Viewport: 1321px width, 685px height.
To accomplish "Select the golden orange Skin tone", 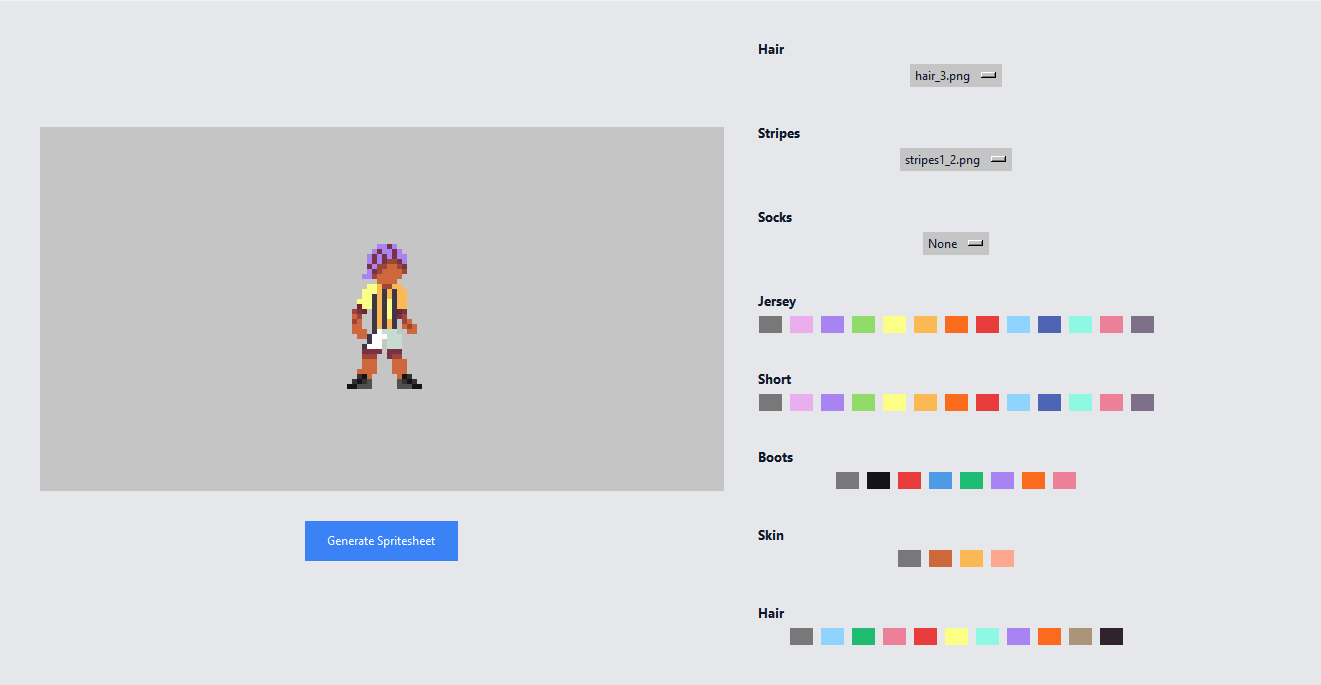I will (971, 559).
